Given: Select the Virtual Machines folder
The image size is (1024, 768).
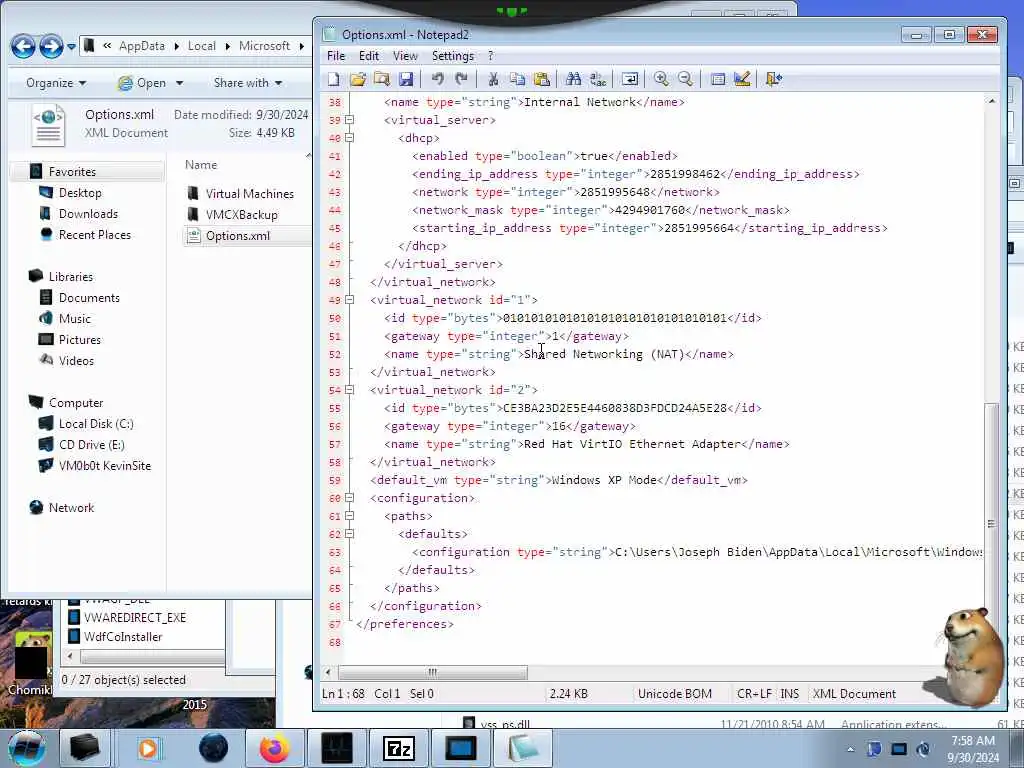Looking at the screenshot, I should (249, 194).
